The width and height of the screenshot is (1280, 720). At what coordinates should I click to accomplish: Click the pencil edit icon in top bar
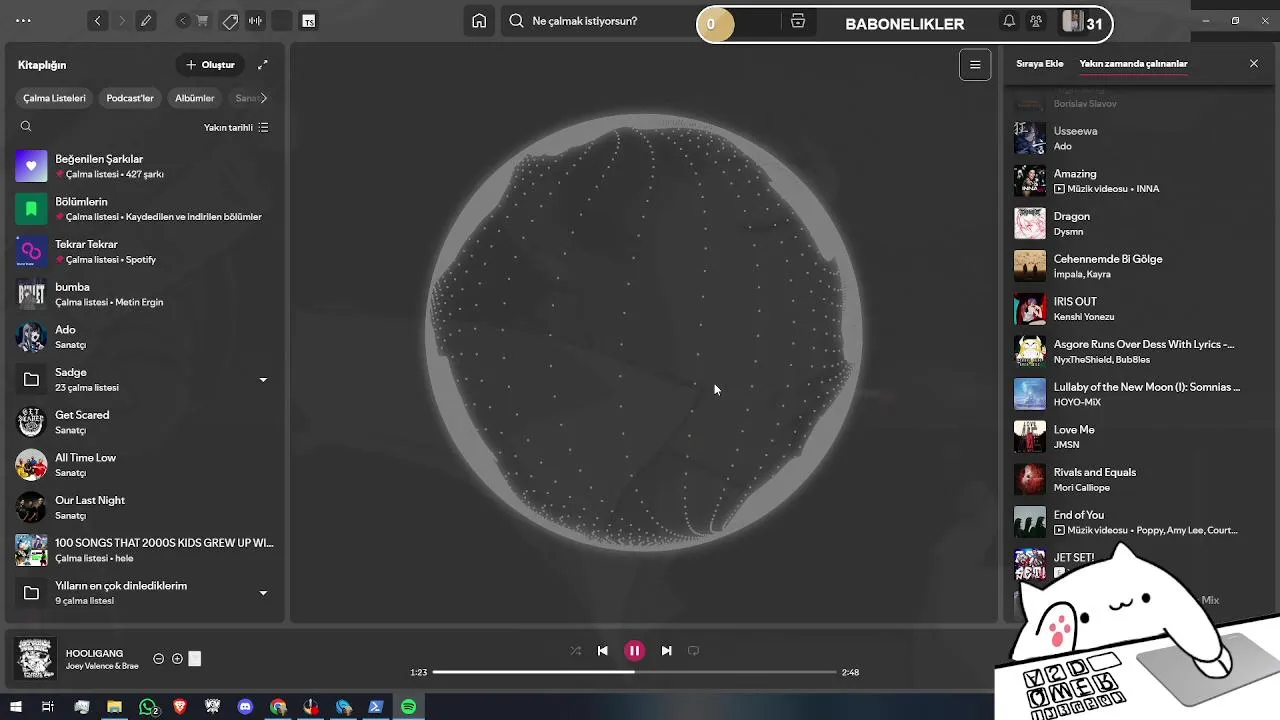[x=146, y=21]
